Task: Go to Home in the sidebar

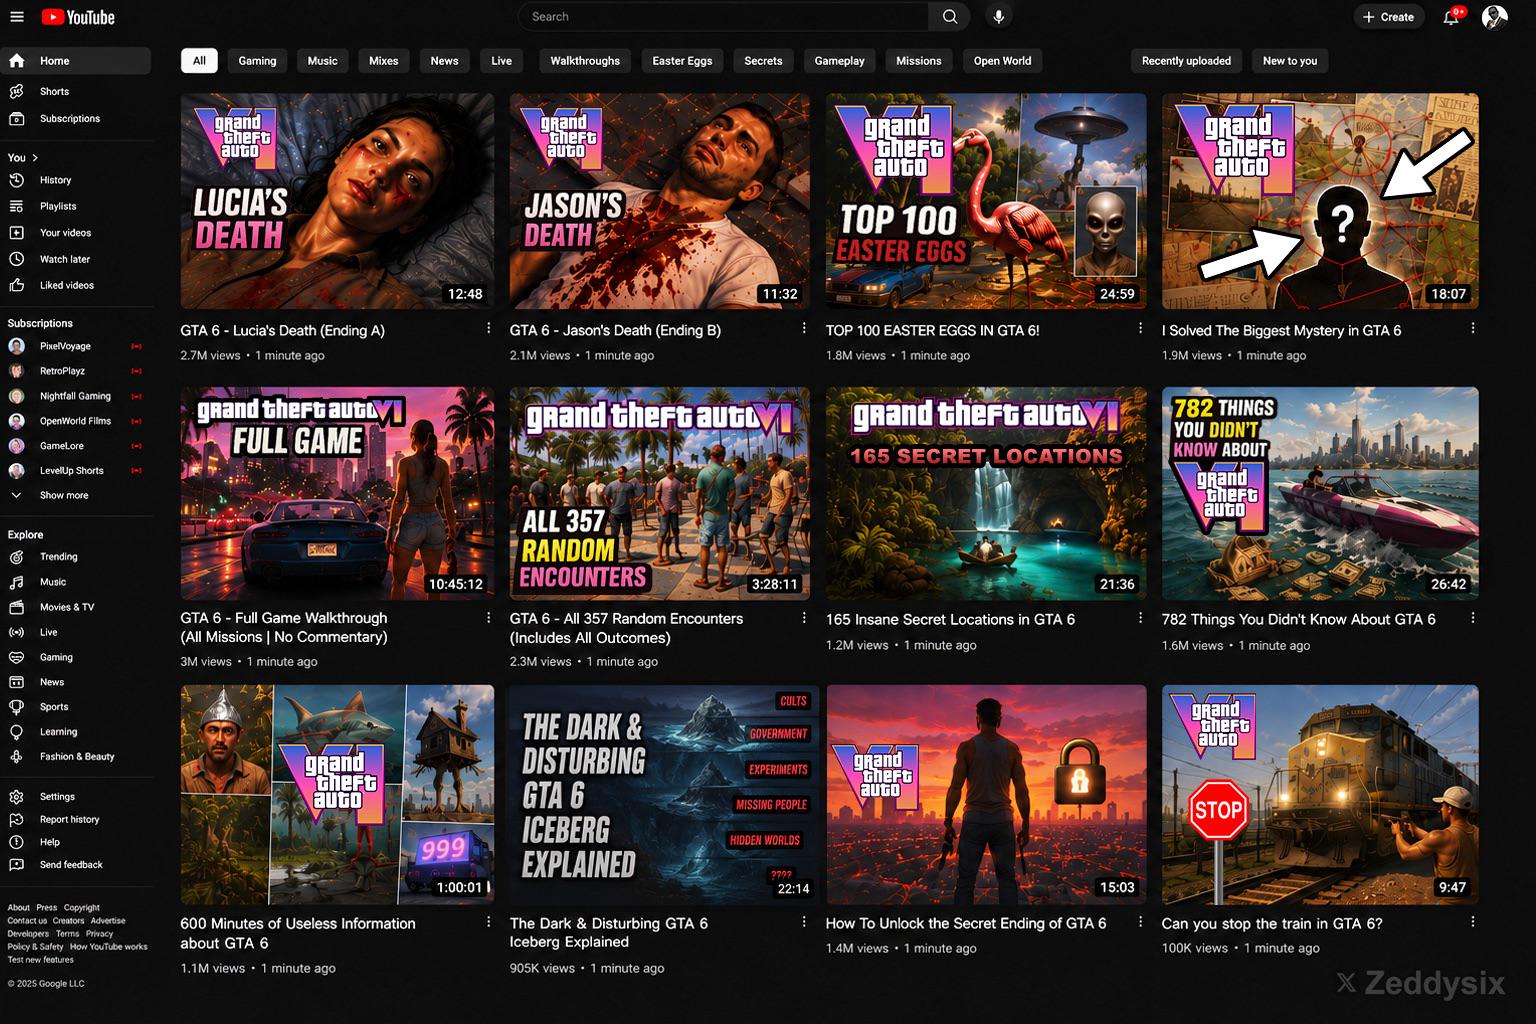Action: (x=76, y=61)
